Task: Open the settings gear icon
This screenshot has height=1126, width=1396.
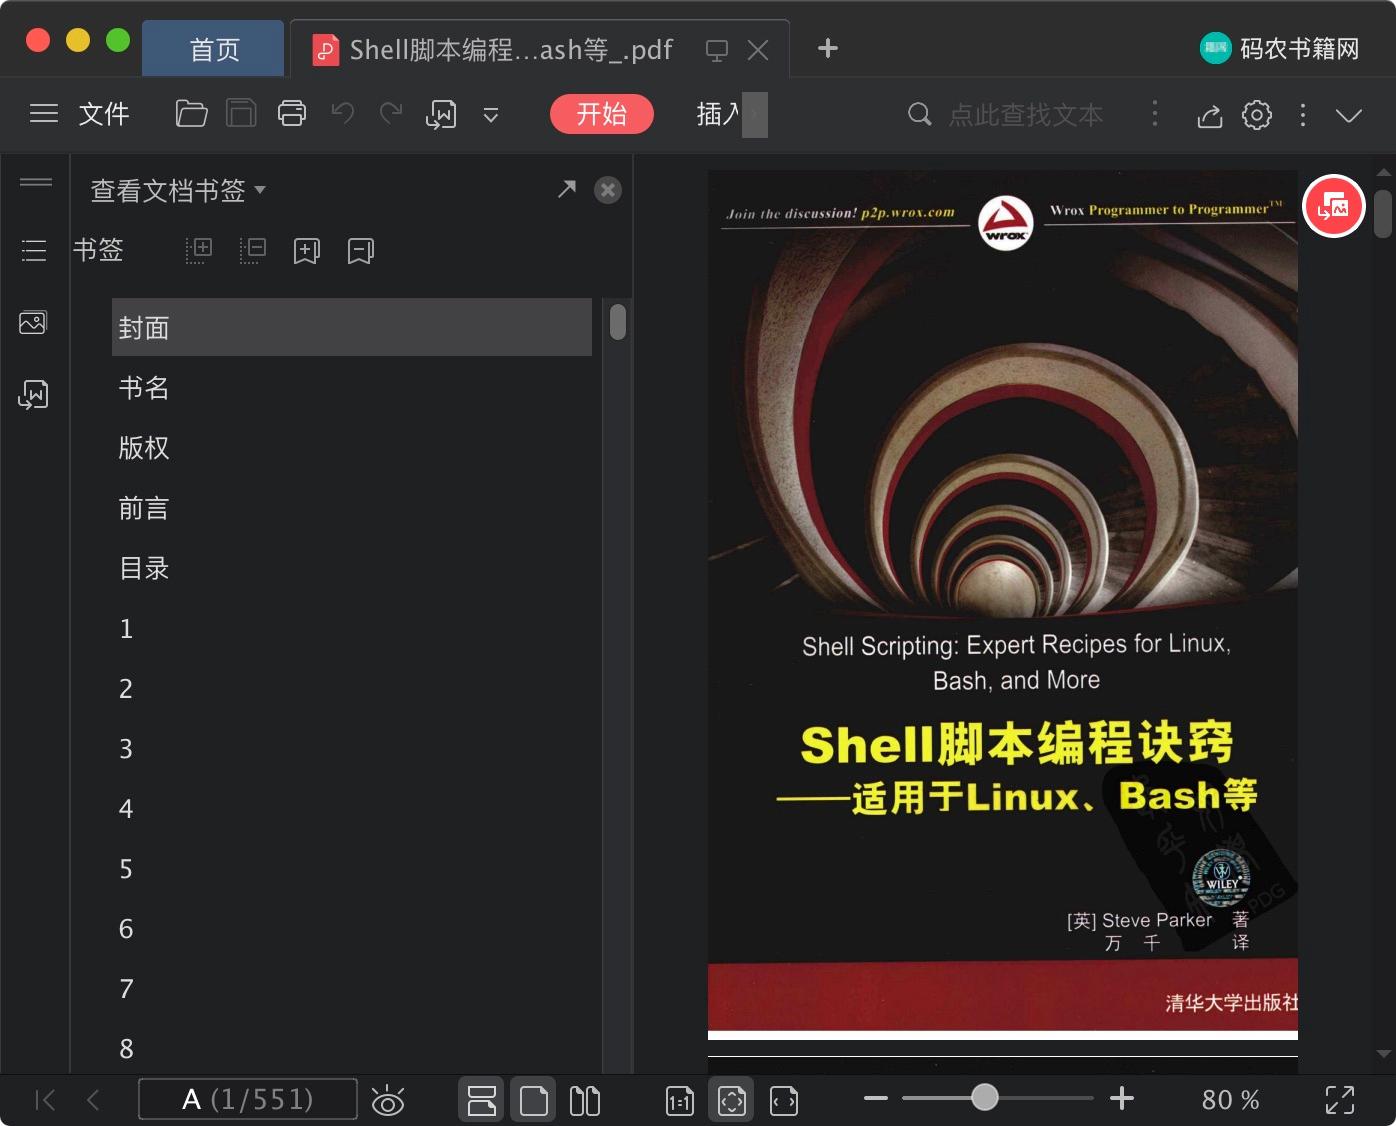Action: [x=1257, y=115]
